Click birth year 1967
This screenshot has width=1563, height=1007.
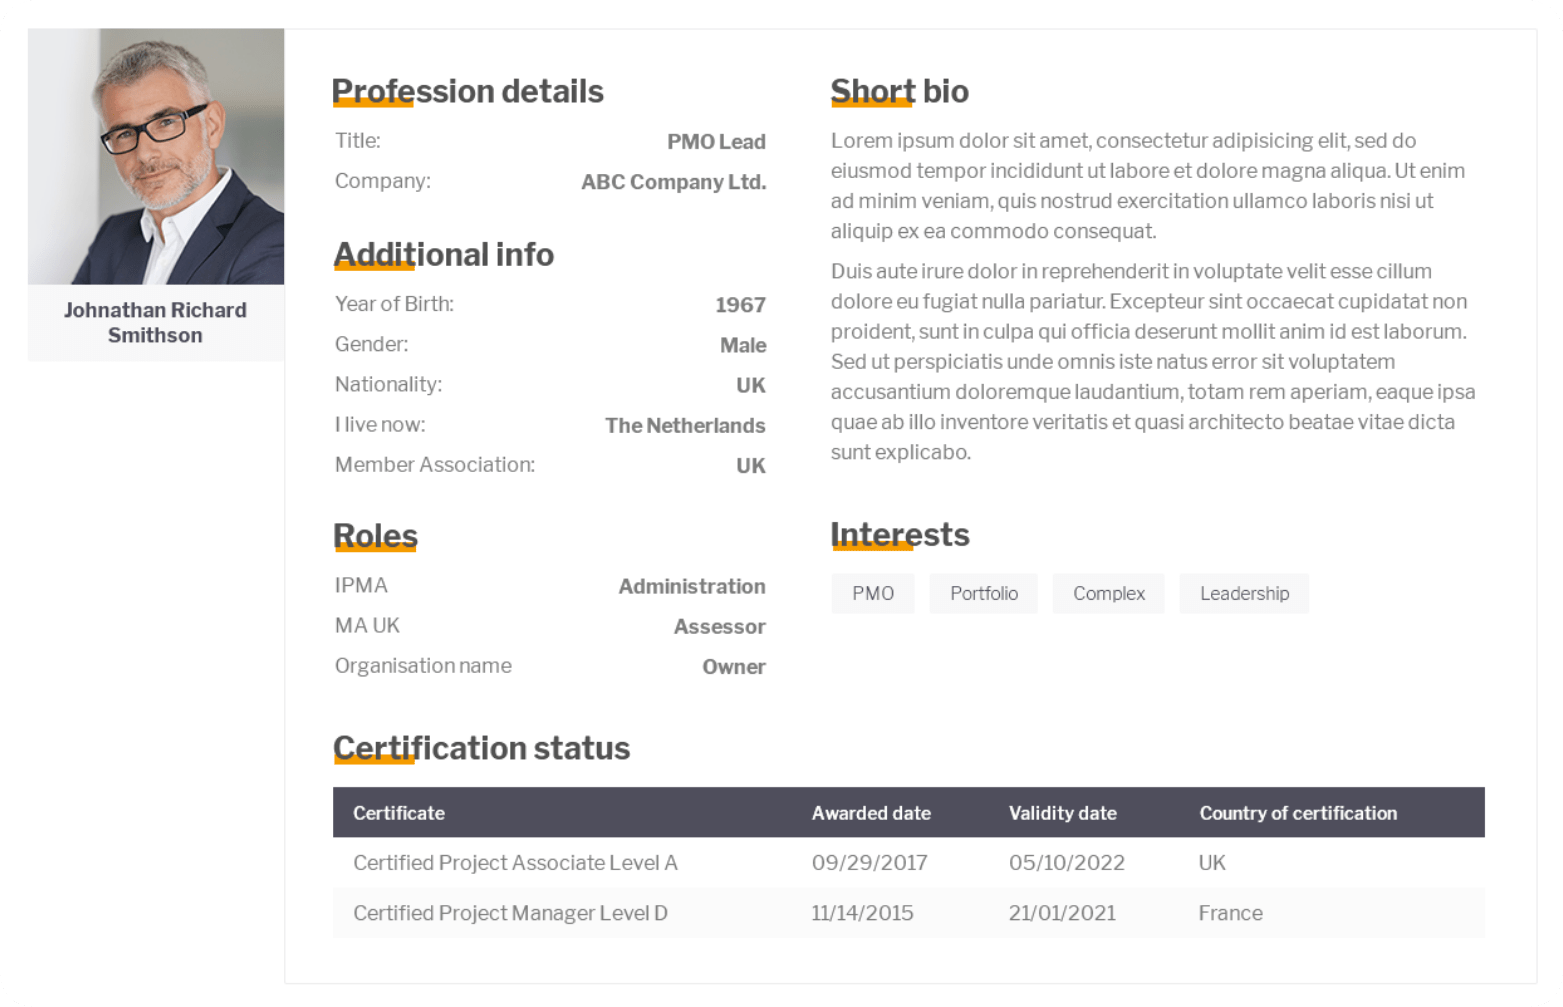[740, 305]
